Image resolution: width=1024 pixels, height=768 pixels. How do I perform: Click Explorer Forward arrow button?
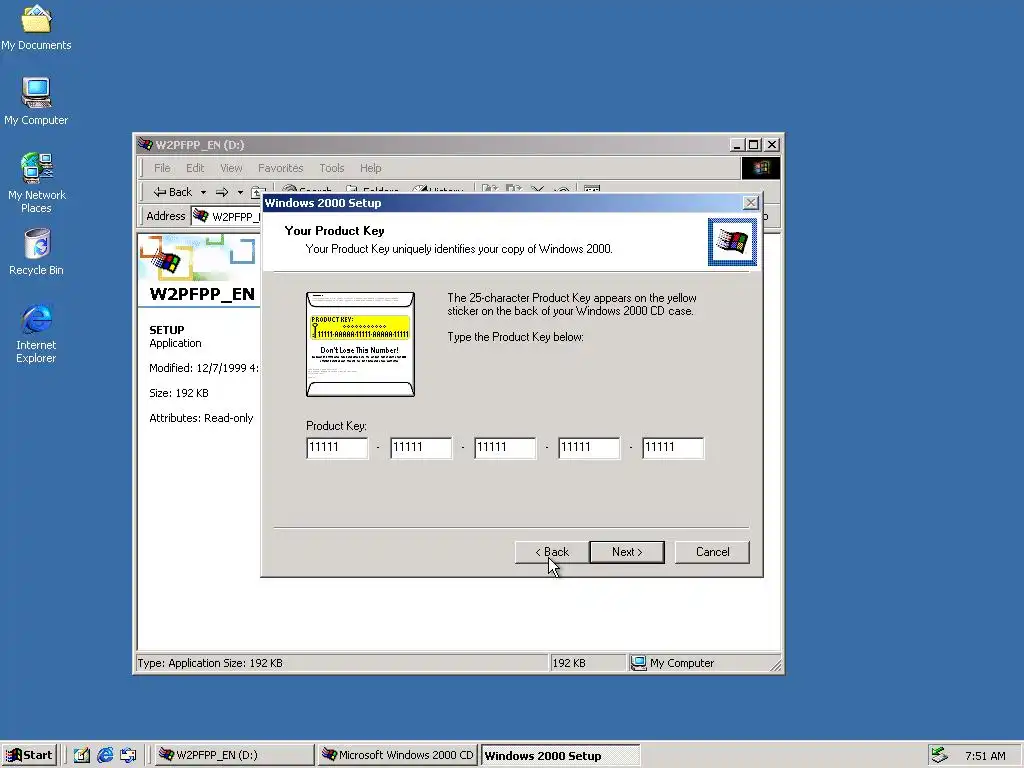coord(222,192)
